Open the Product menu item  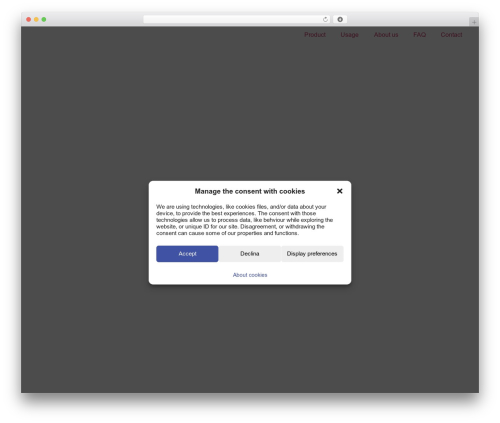pos(315,35)
